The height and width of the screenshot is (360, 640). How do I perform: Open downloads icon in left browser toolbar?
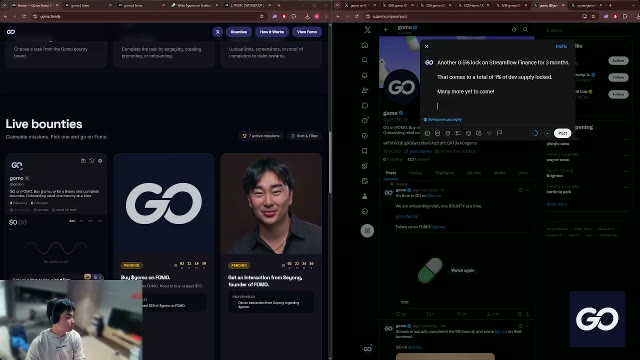(x=307, y=16)
